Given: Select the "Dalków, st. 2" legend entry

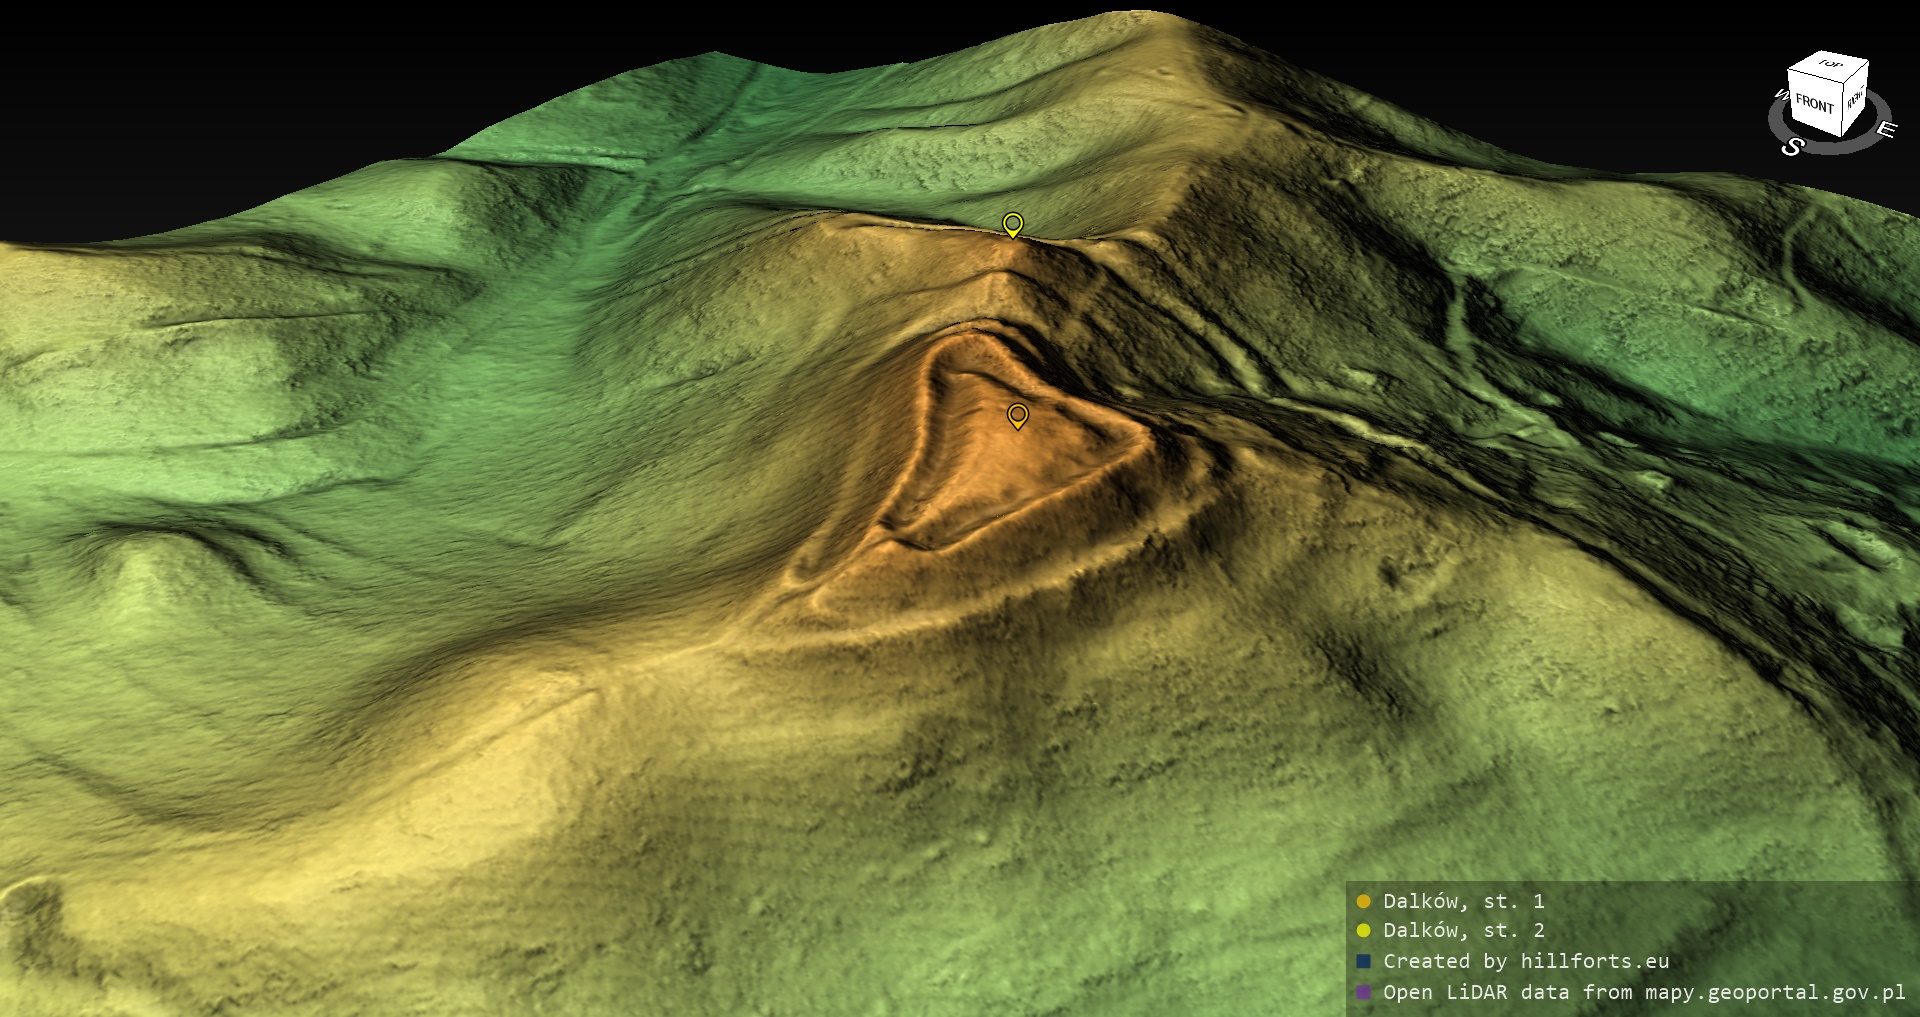Looking at the screenshot, I should 1463,930.
